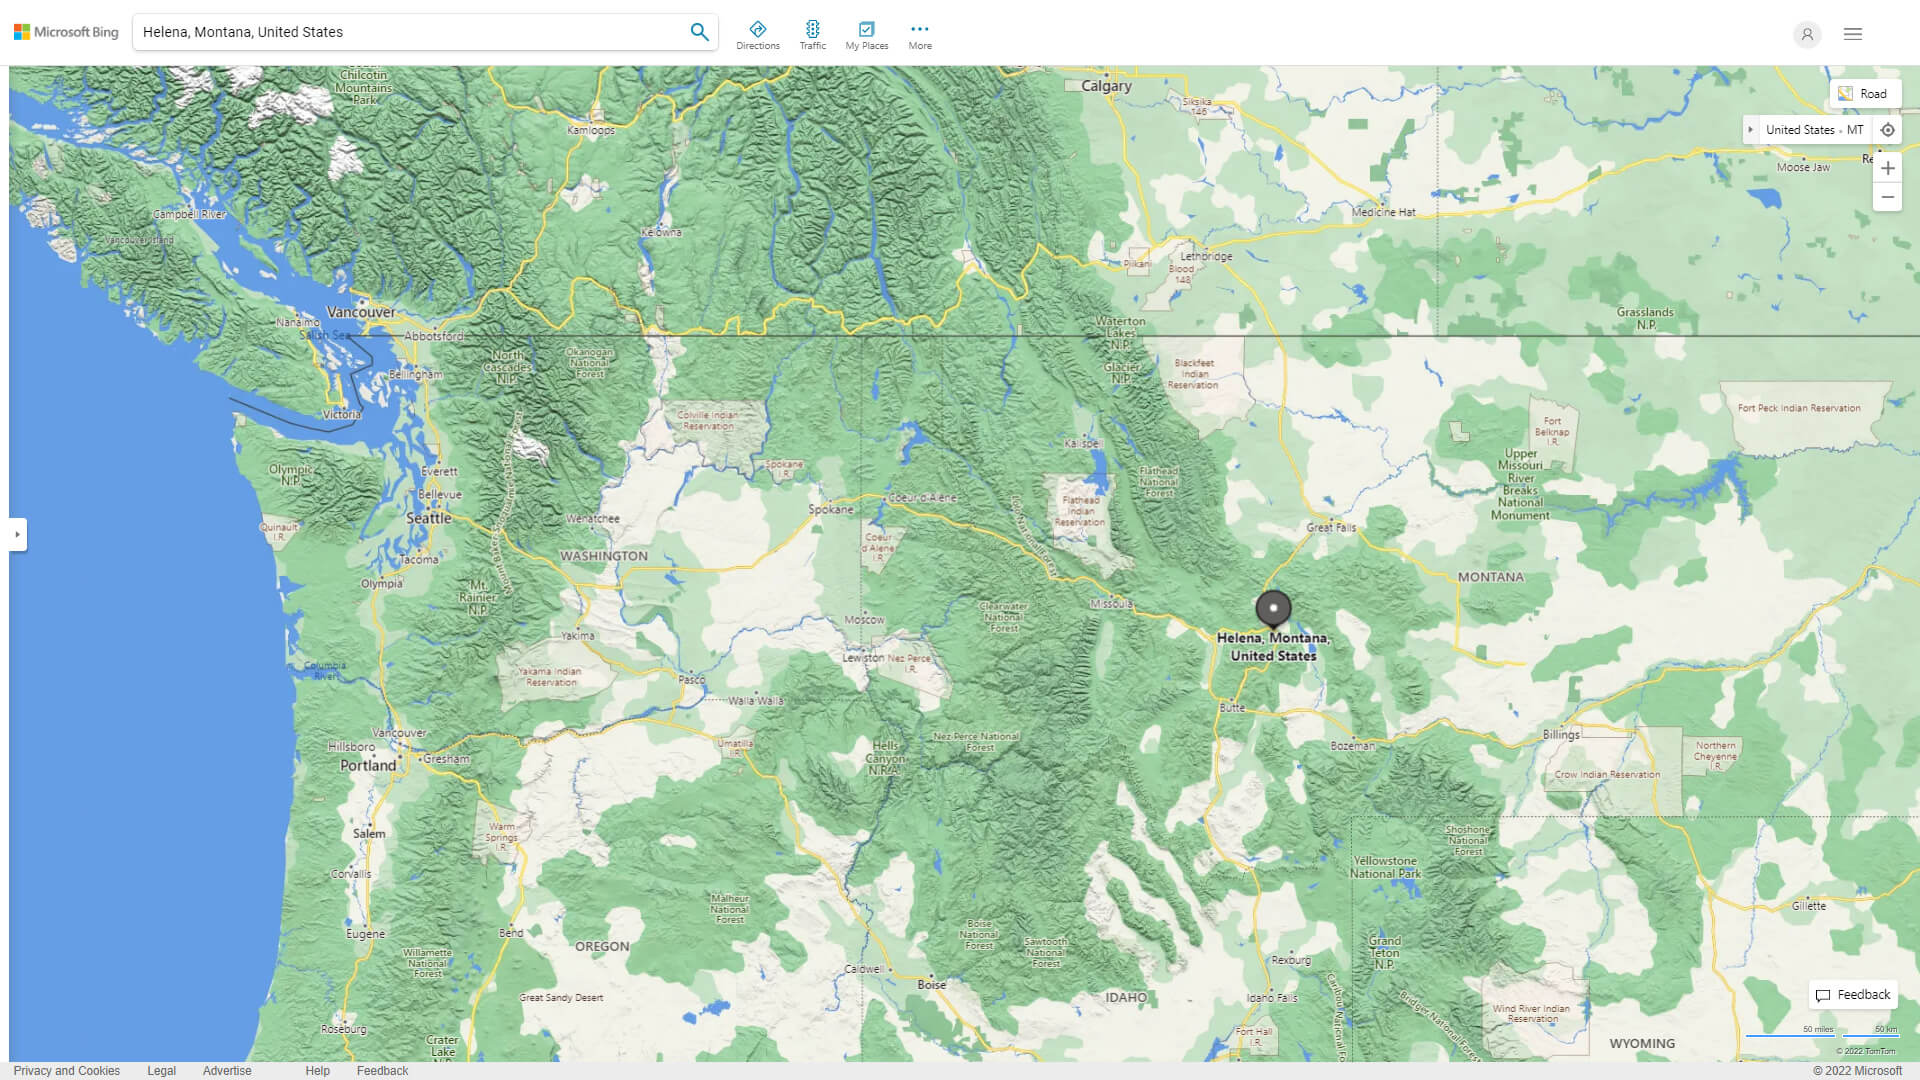Expand the left side panel arrow

click(17, 534)
